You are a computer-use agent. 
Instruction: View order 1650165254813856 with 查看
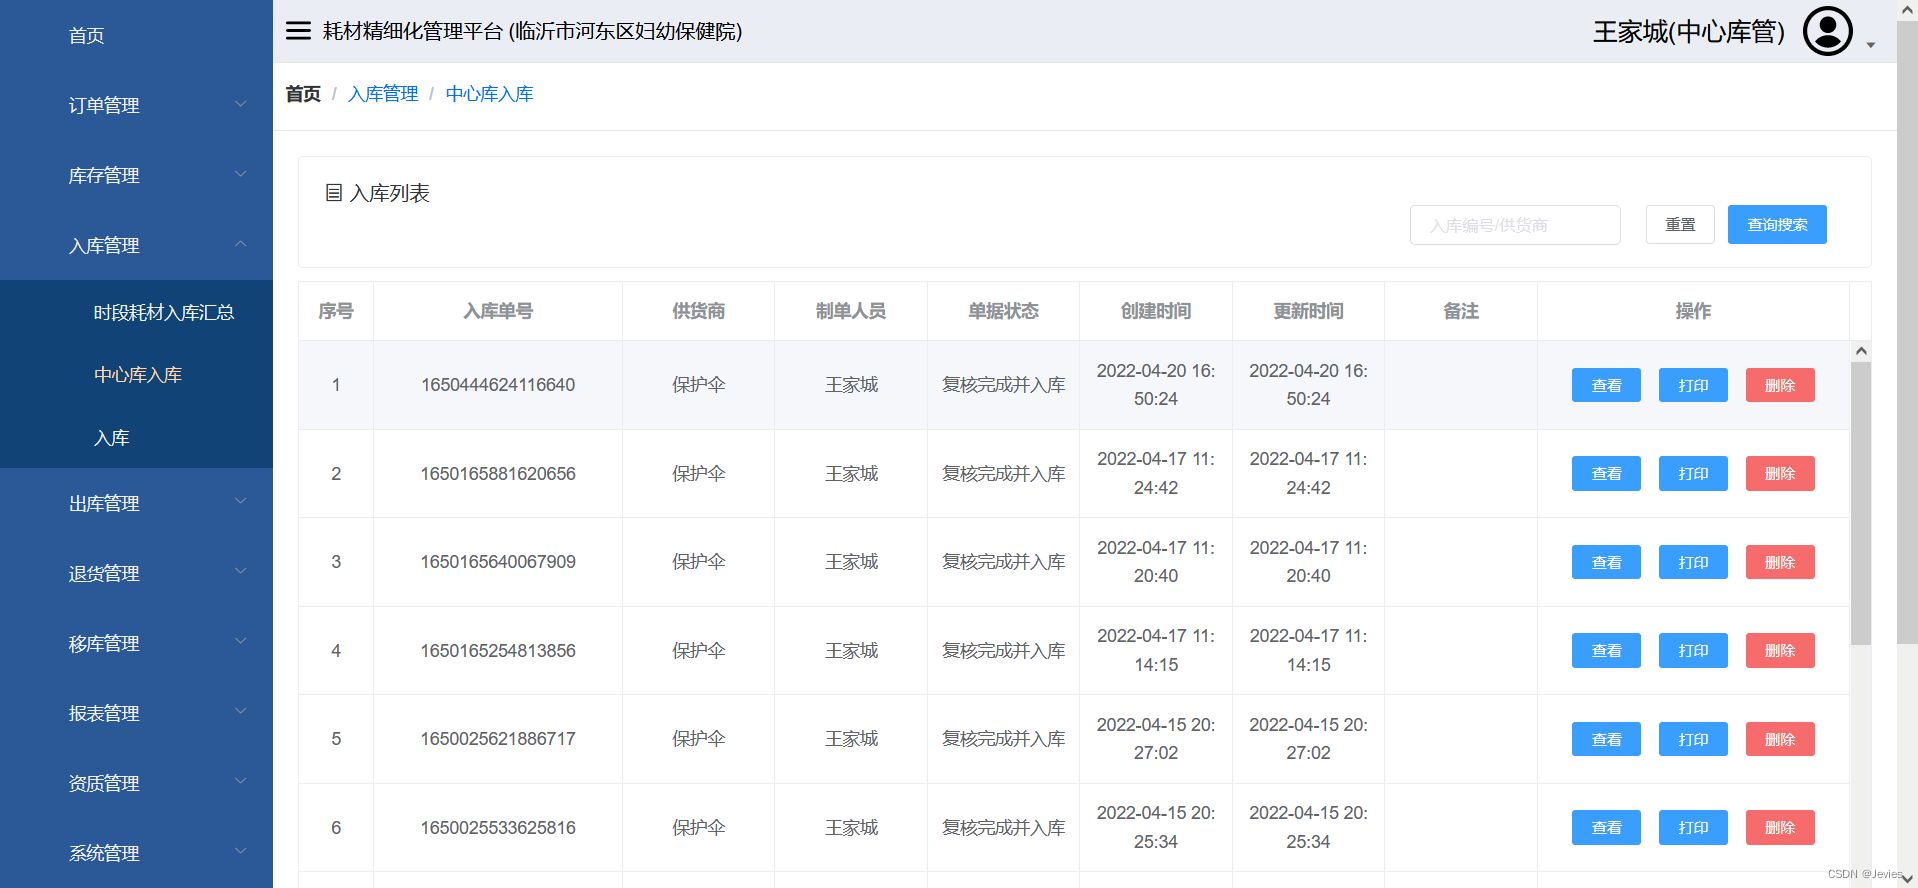[x=1606, y=650]
